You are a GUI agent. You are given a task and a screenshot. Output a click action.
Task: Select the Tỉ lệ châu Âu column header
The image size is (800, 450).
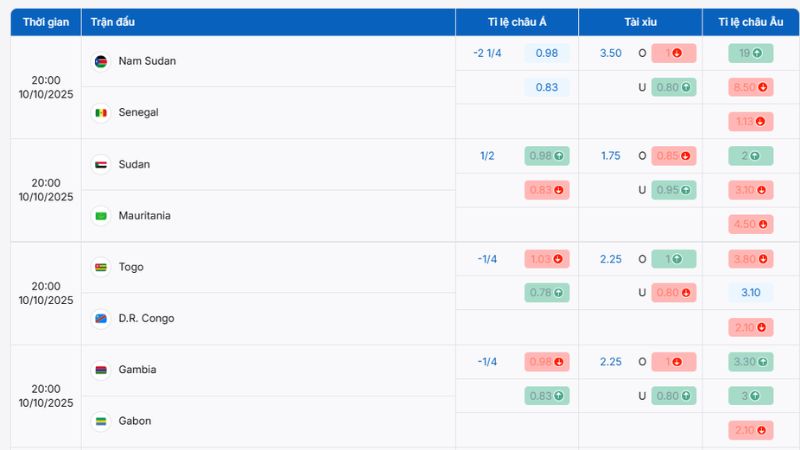pyautogui.click(x=750, y=22)
